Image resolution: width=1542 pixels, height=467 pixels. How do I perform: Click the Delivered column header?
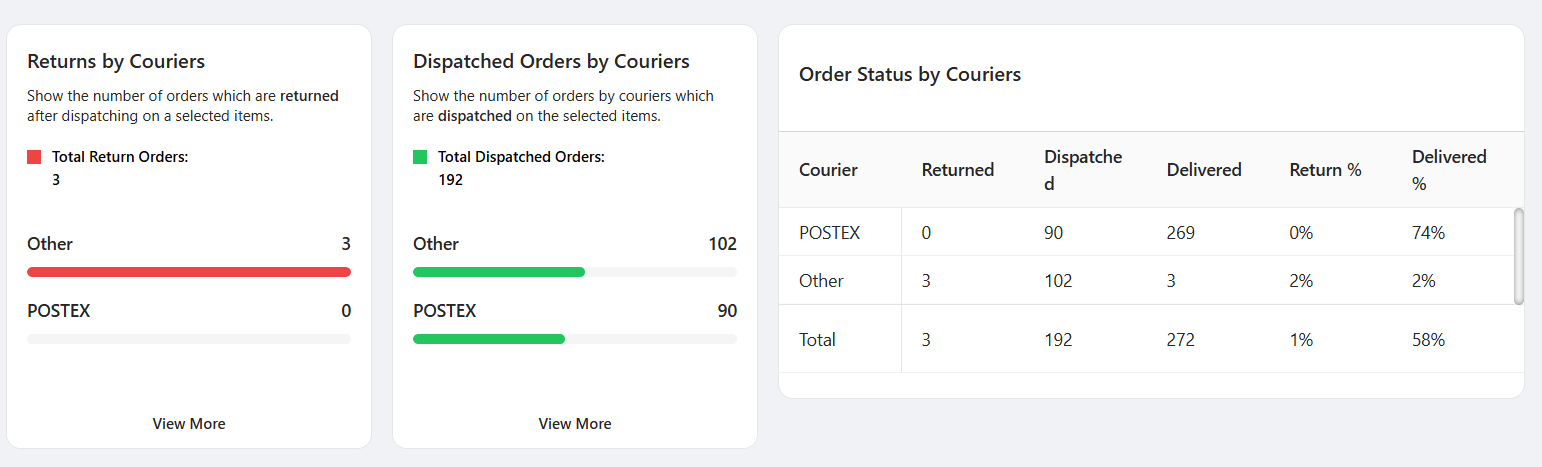tap(1204, 170)
